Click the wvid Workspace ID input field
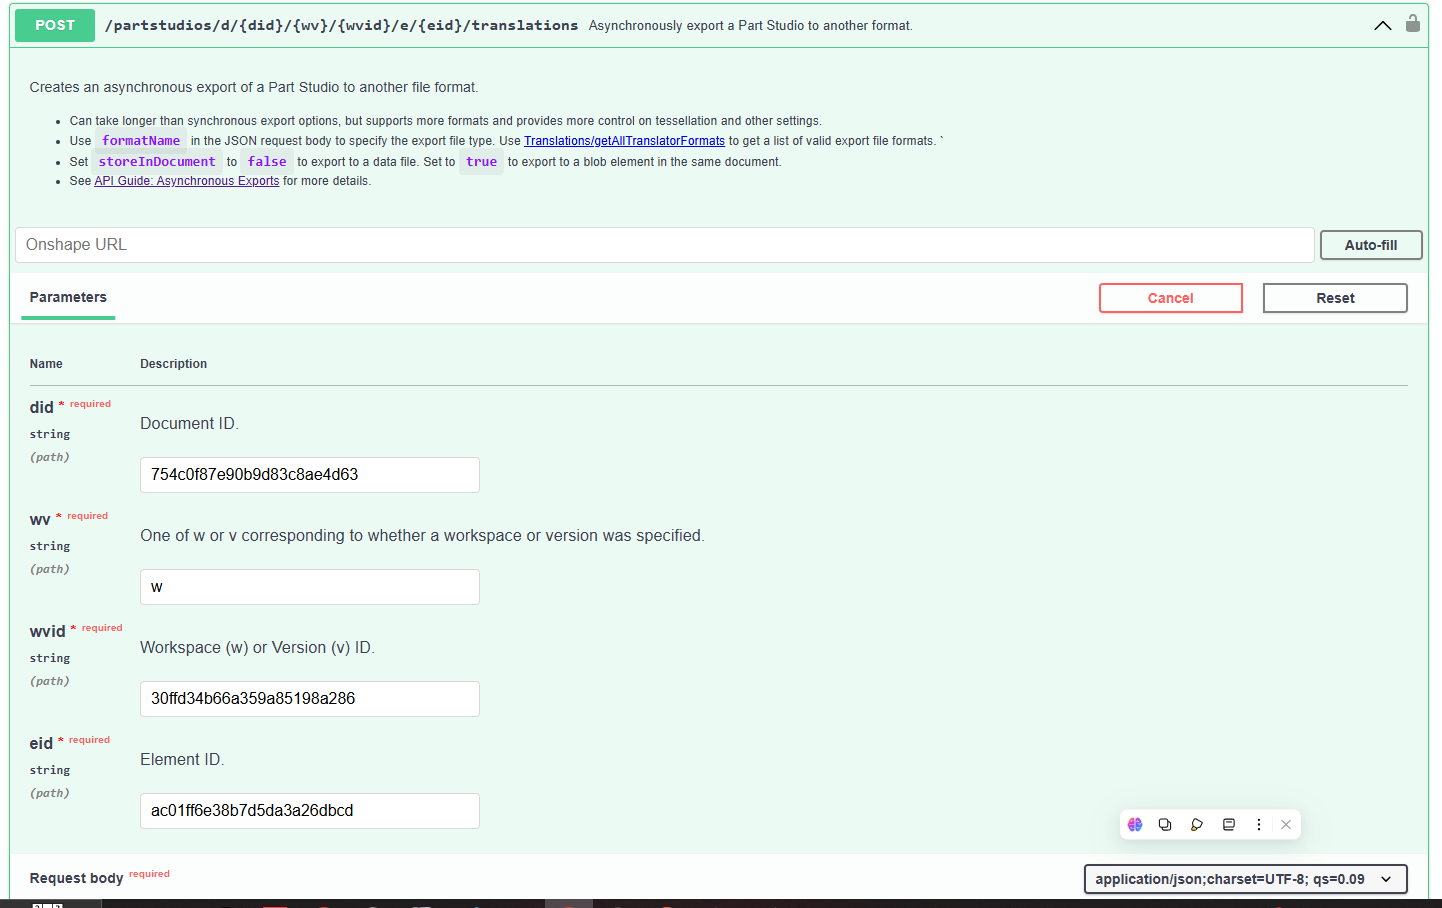 (310, 699)
